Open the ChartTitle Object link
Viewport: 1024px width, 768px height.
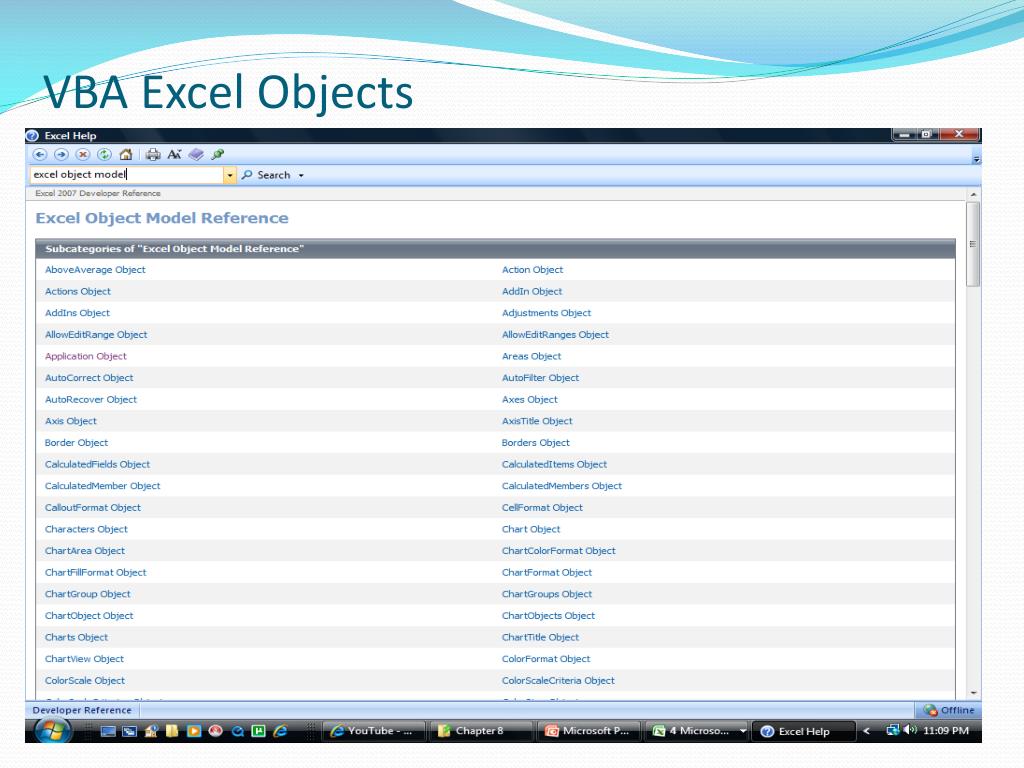tap(540, 637)
